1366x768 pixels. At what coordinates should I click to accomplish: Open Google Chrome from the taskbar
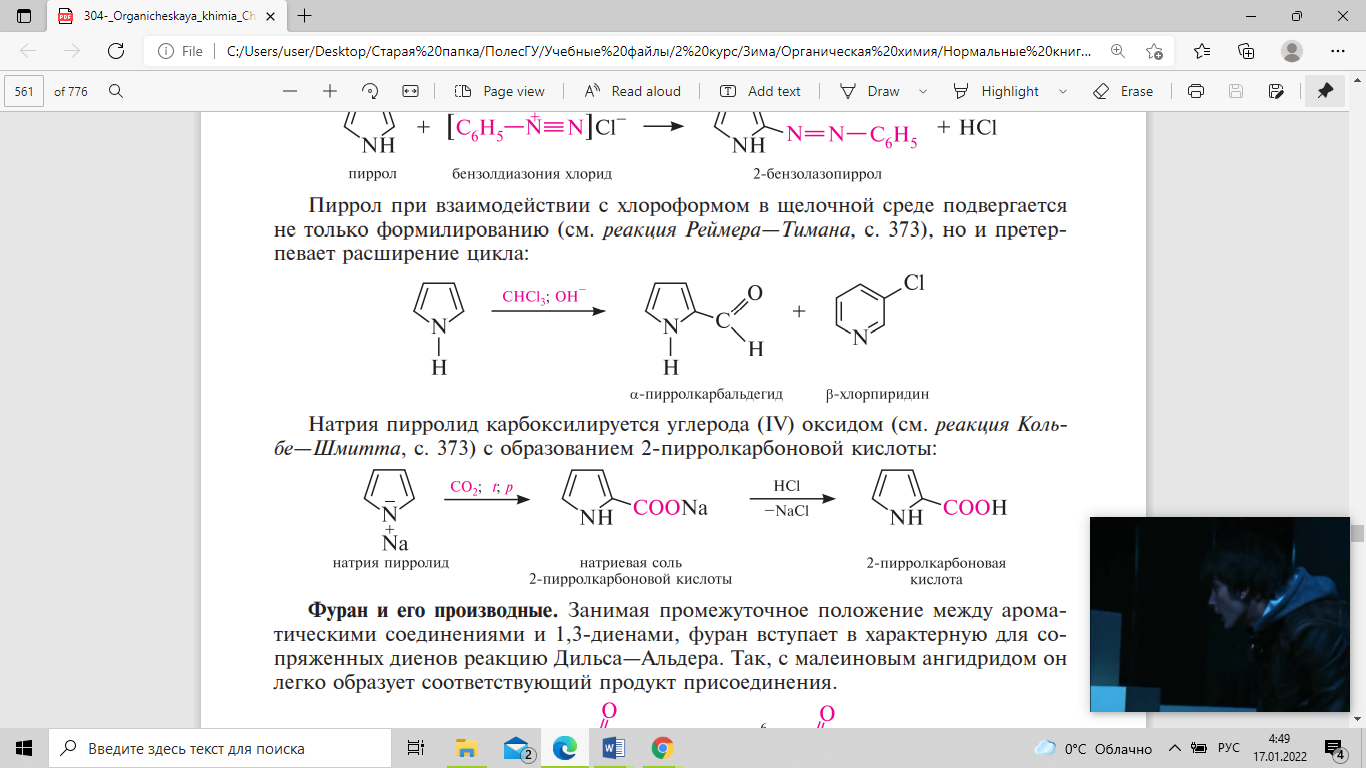coord(662,748)
